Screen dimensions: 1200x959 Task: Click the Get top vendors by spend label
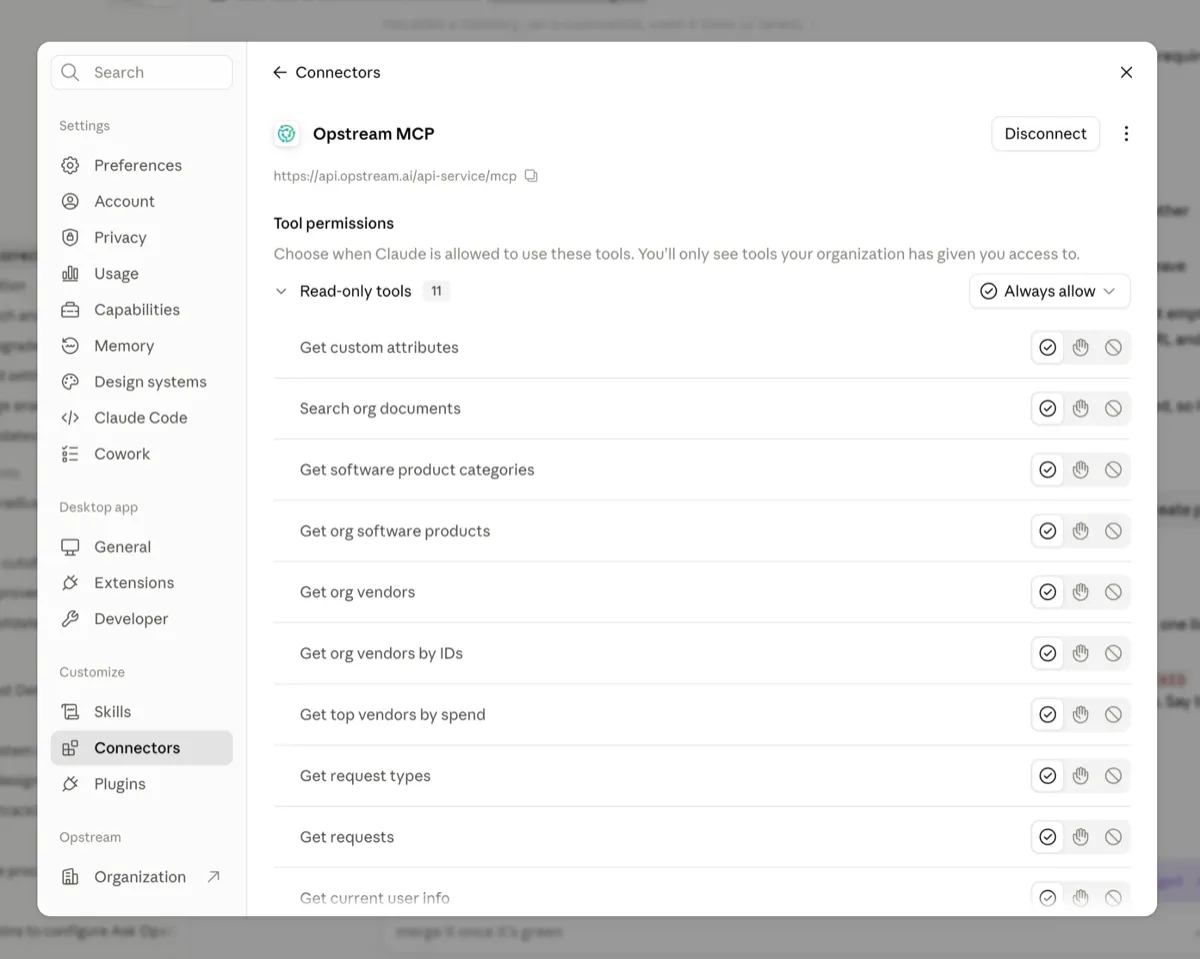coord(392,714)
